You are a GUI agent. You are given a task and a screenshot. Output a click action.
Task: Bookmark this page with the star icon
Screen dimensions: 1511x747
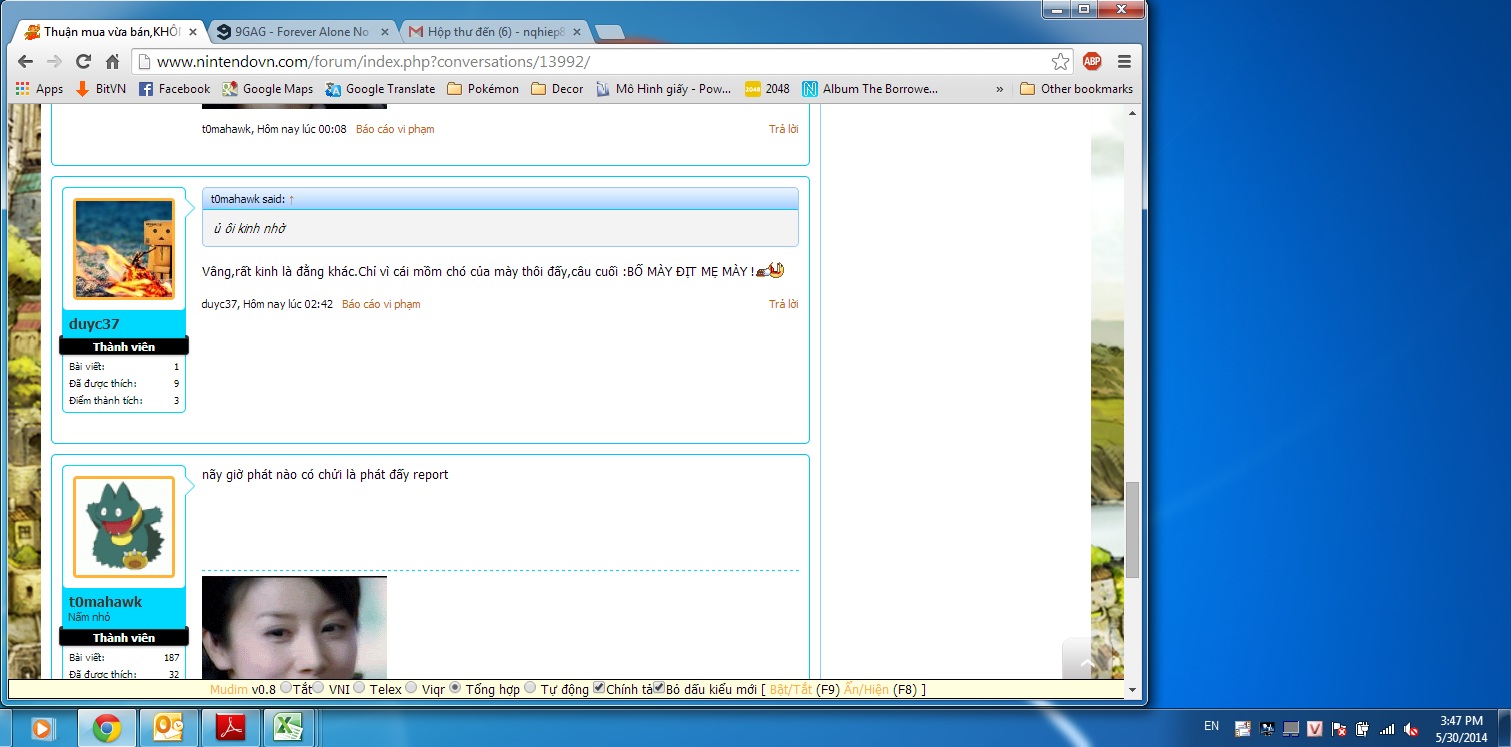pyautogui.click(x=1060, y=62)
